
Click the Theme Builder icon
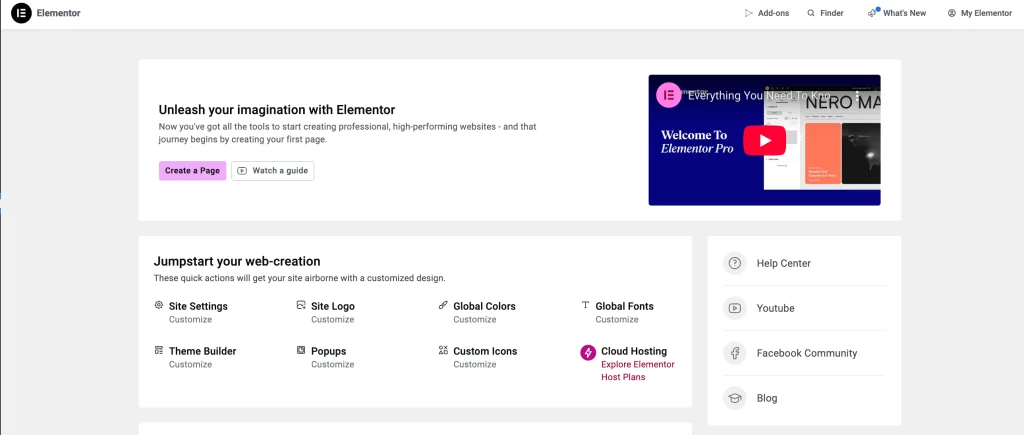[x=159, y=351]
